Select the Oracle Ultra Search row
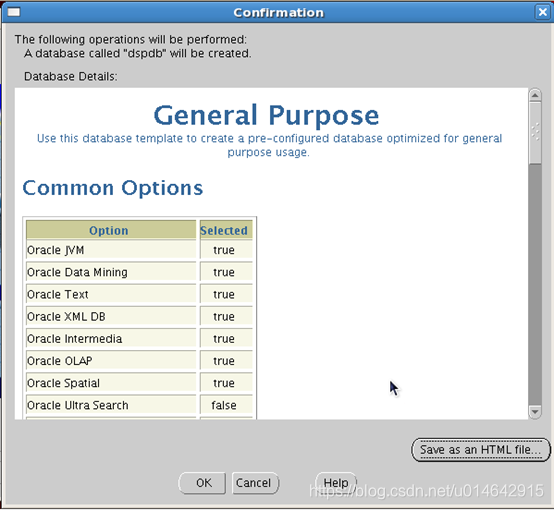 click(x=140, y=405)
